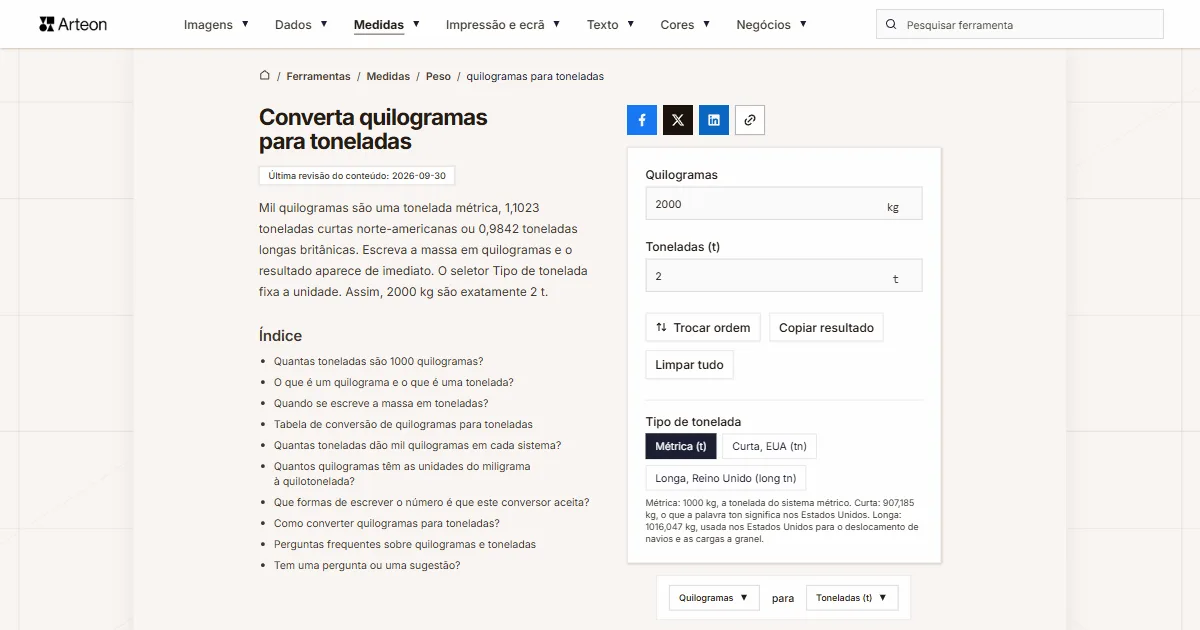Open the Cores menu
The height and width of the screenshot is (630, 1200).
686,25
